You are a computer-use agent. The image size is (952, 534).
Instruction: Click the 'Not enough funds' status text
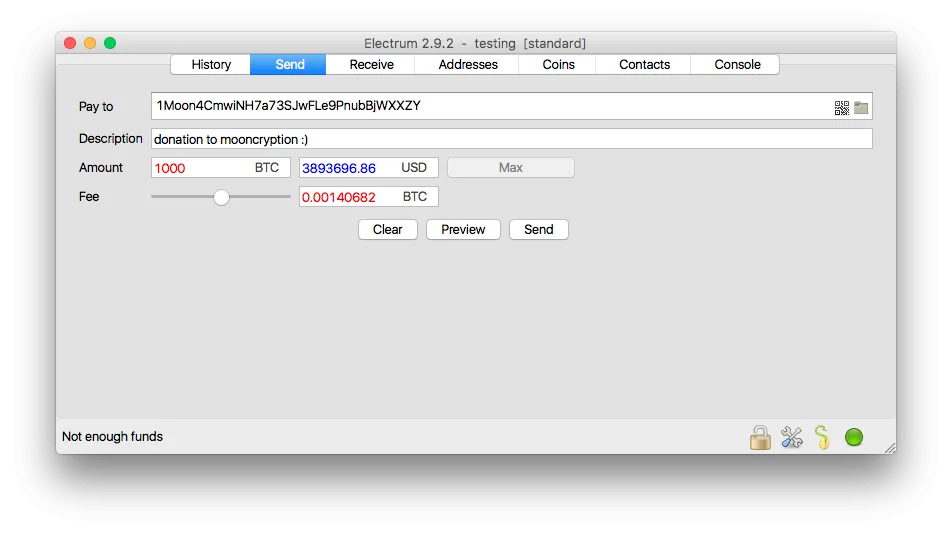pyautogui.click(x=112, y=436)
